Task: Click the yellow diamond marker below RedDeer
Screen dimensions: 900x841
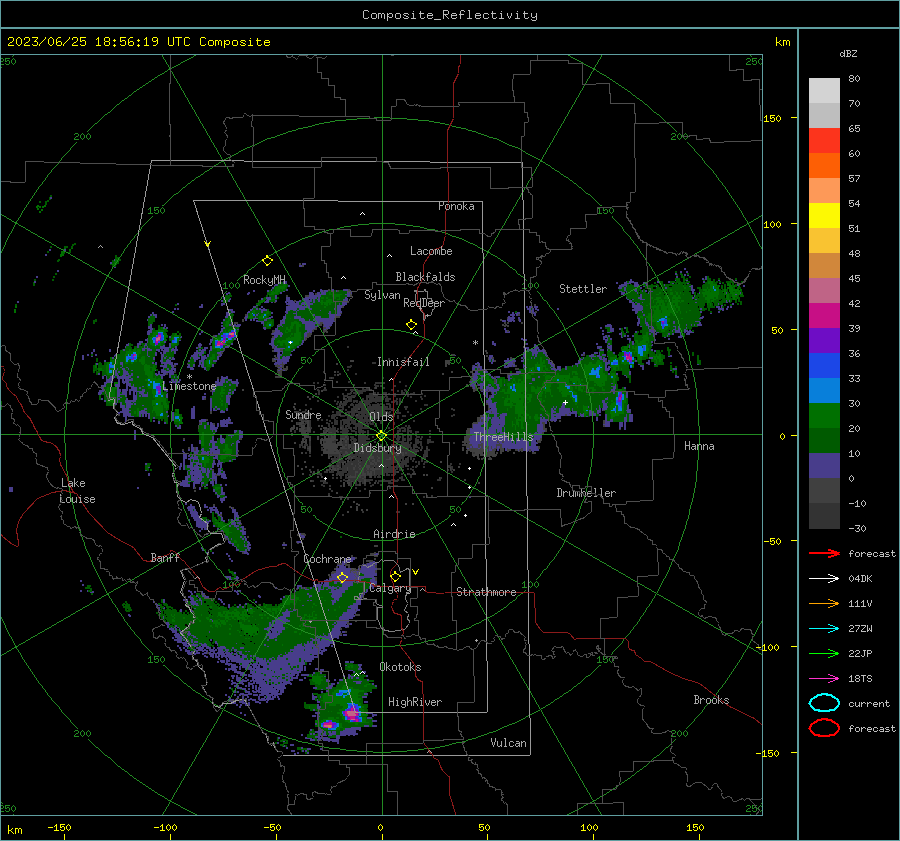Action: (411, 325)
